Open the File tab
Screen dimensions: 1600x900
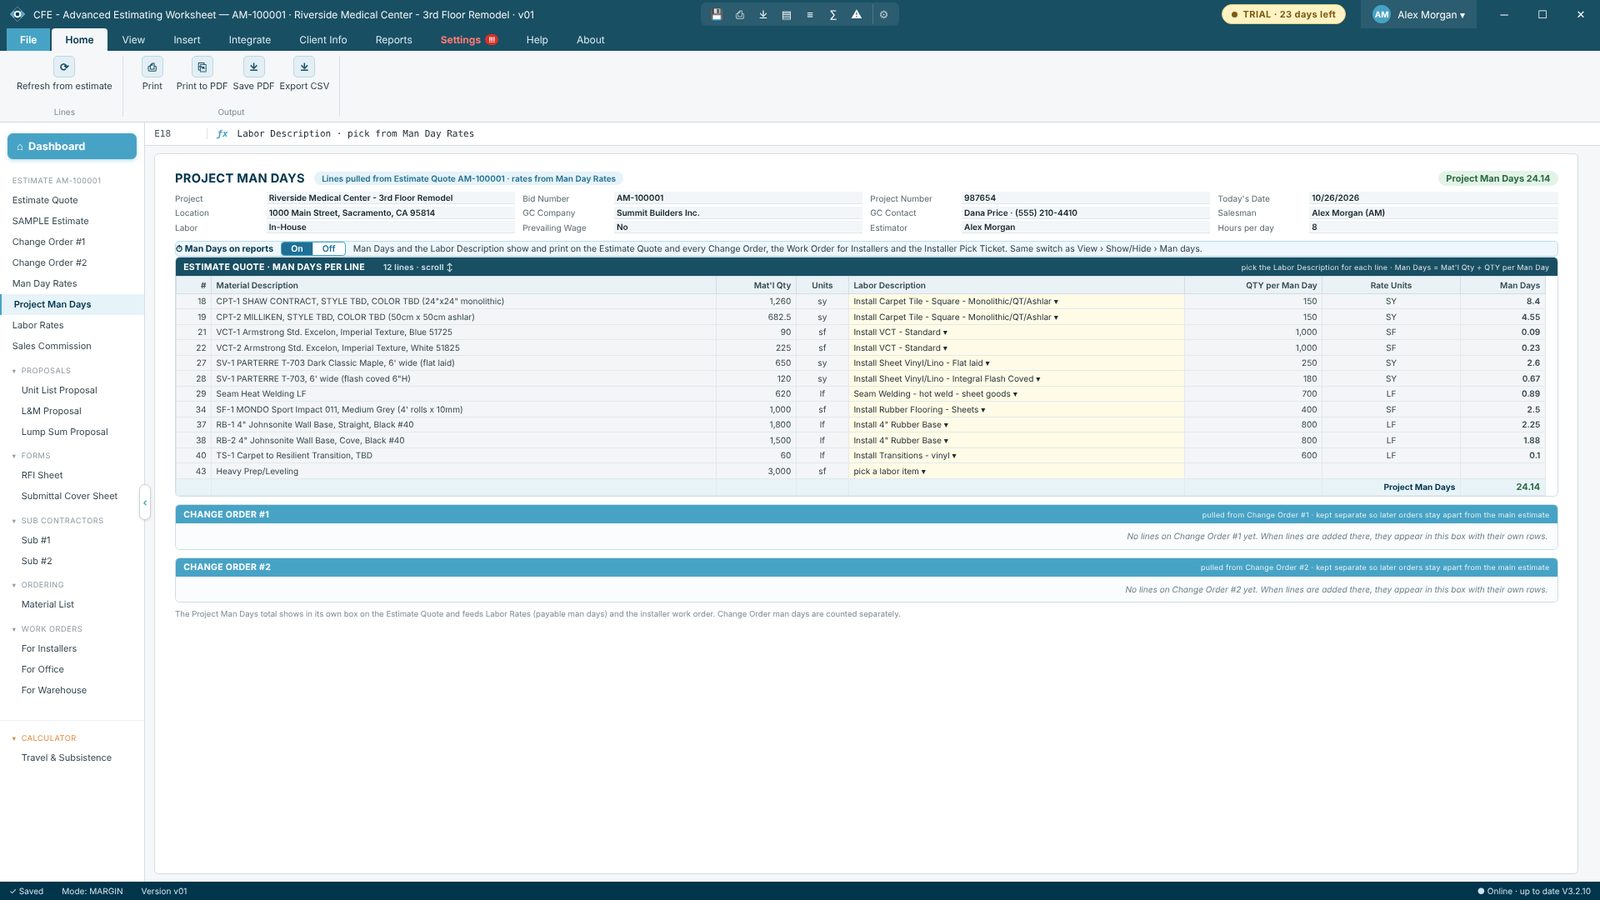pyautogui.click(x=28, y=40)
